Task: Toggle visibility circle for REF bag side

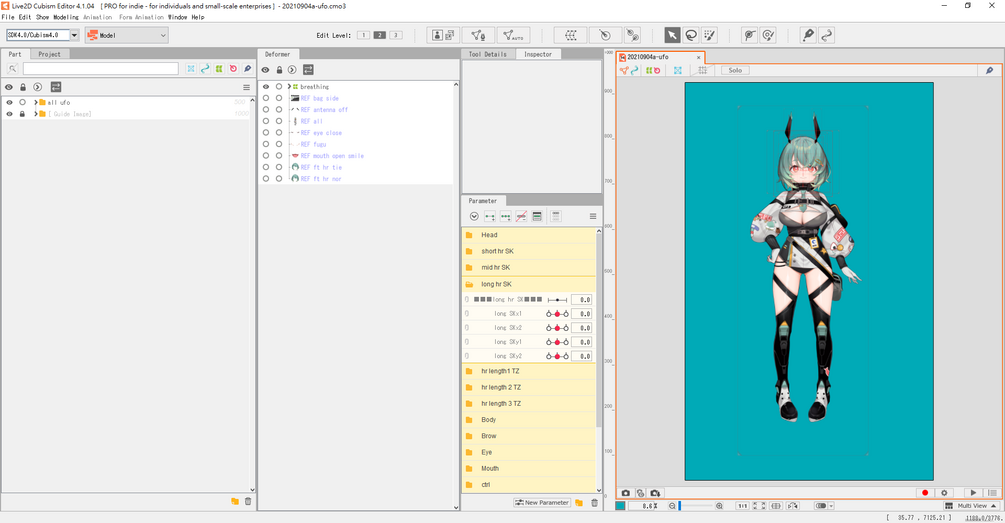Action: pyautogui.click(x=265, y=98)
